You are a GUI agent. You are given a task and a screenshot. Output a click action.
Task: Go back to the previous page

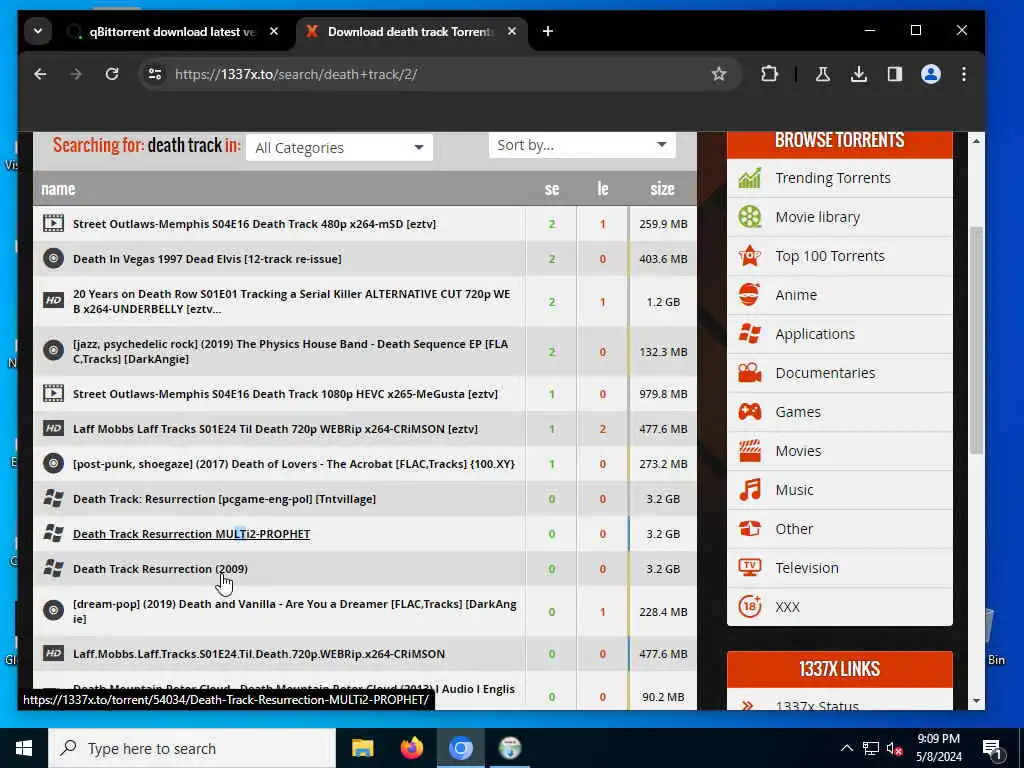coord(40,74)
